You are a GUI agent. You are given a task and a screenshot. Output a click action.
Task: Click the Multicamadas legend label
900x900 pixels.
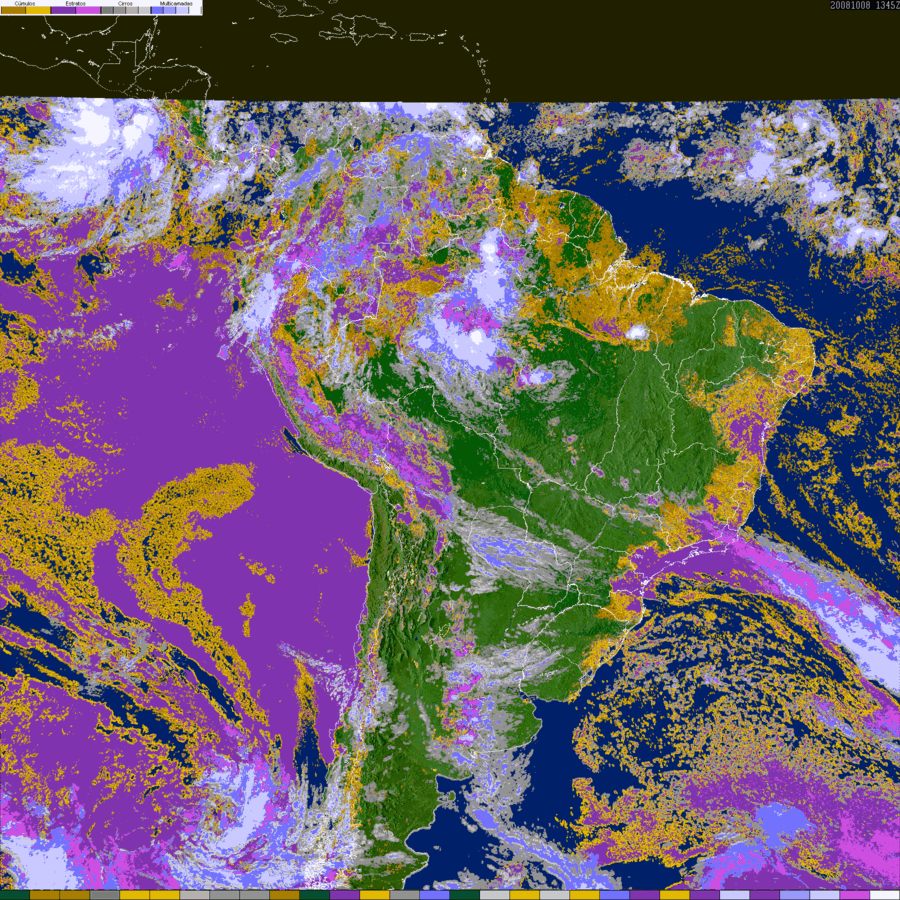pos(176,3)
